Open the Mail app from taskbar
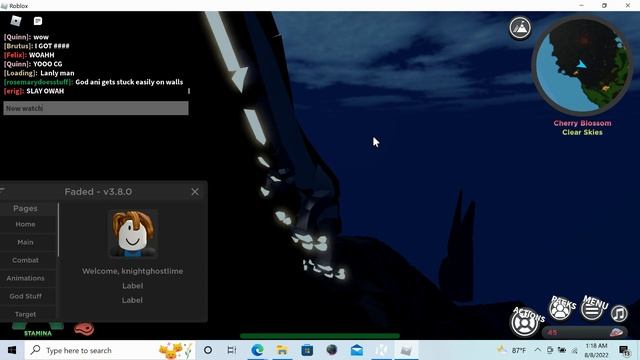This screenshot has height=360, width=640. coord(357,350)
